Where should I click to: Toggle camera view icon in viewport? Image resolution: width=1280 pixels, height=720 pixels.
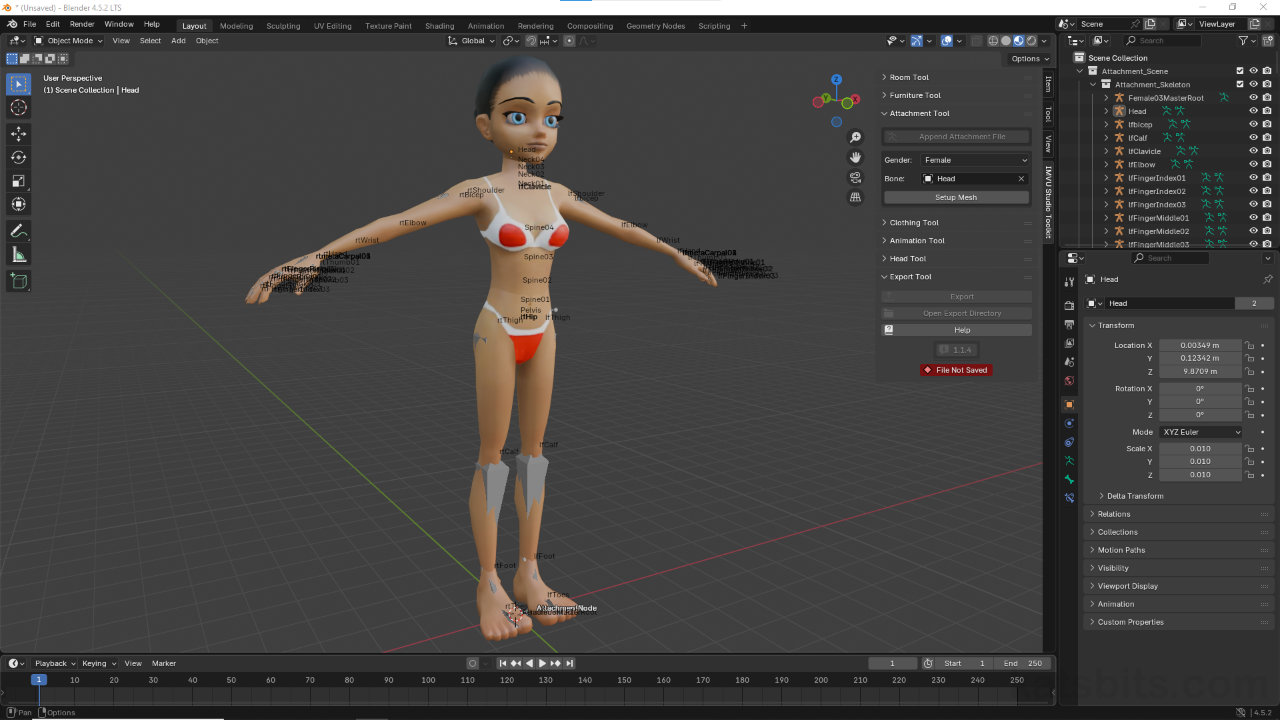pos(855,177)
